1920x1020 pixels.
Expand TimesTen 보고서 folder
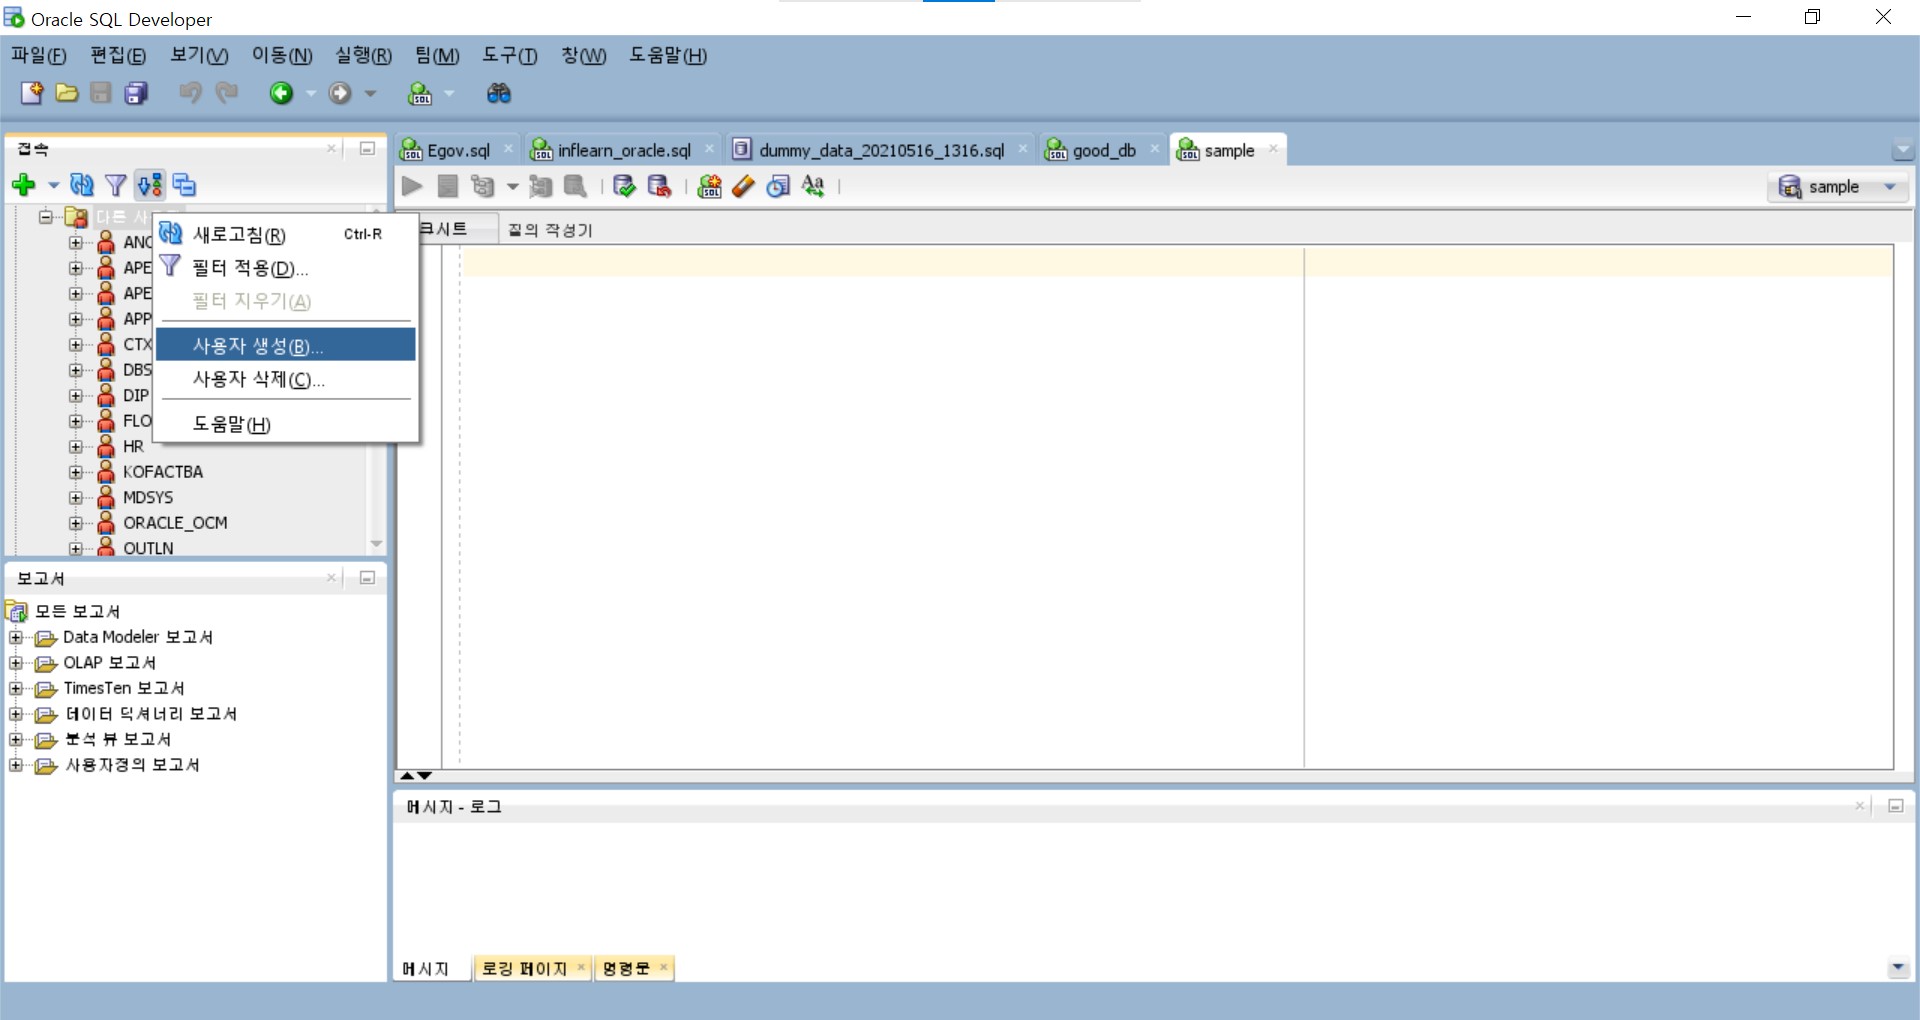pos(16,688)
